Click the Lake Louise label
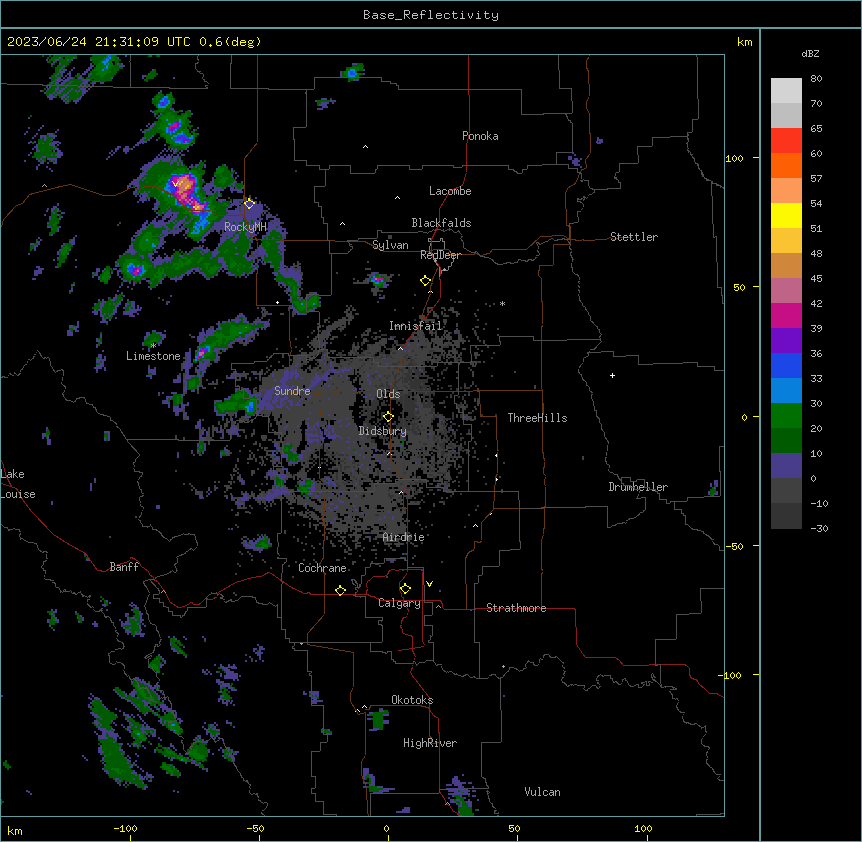The height and width of the screenshot is (842, 862). tap(18, 484)
